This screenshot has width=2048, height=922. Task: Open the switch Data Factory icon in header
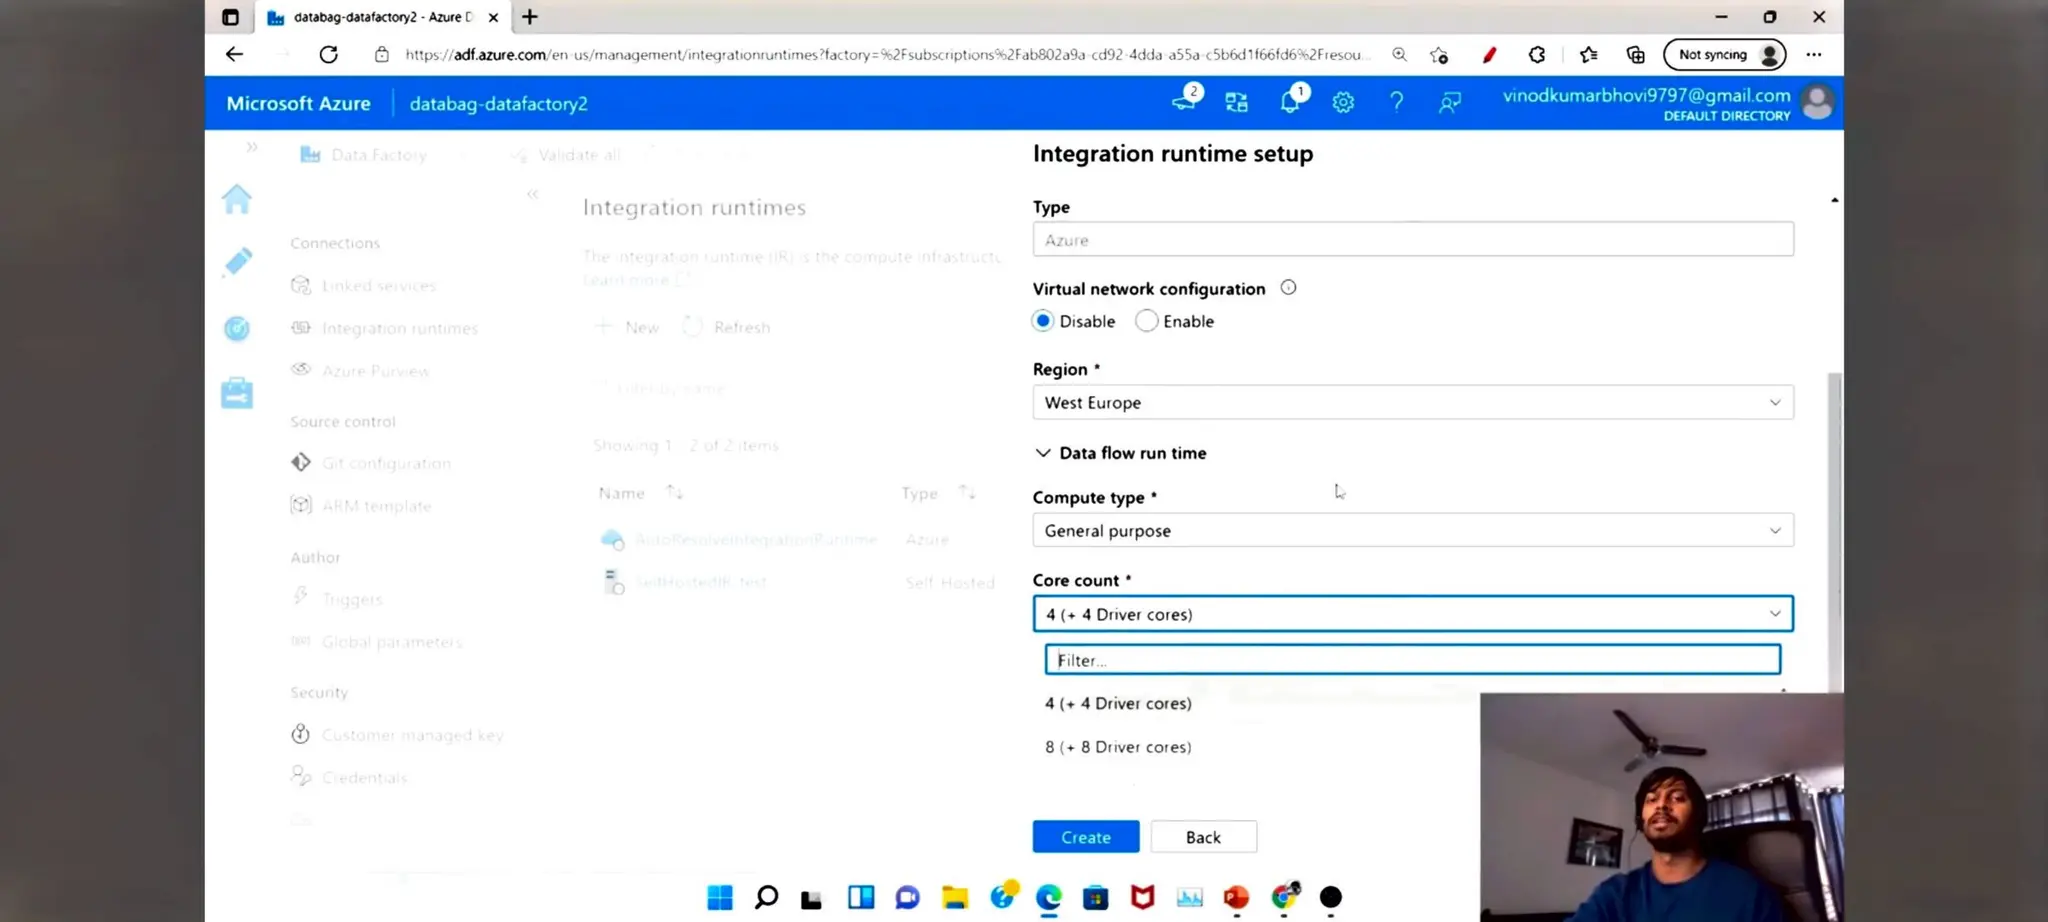coord(1237,102)
